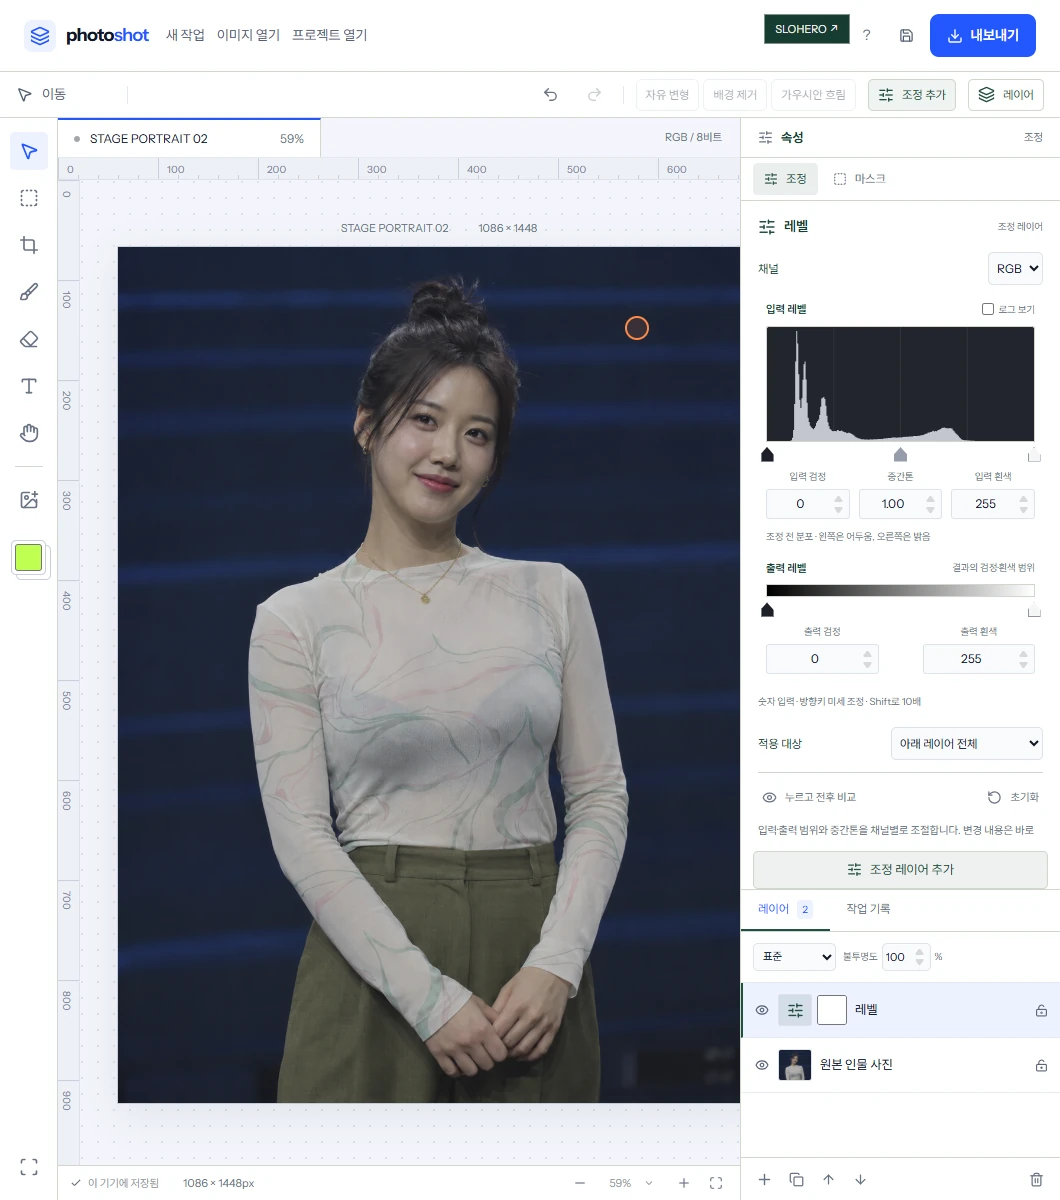Hide the 원본 인물 사진 layer
This screenshot has width=1060, height=1200.
coord(762,1065)
